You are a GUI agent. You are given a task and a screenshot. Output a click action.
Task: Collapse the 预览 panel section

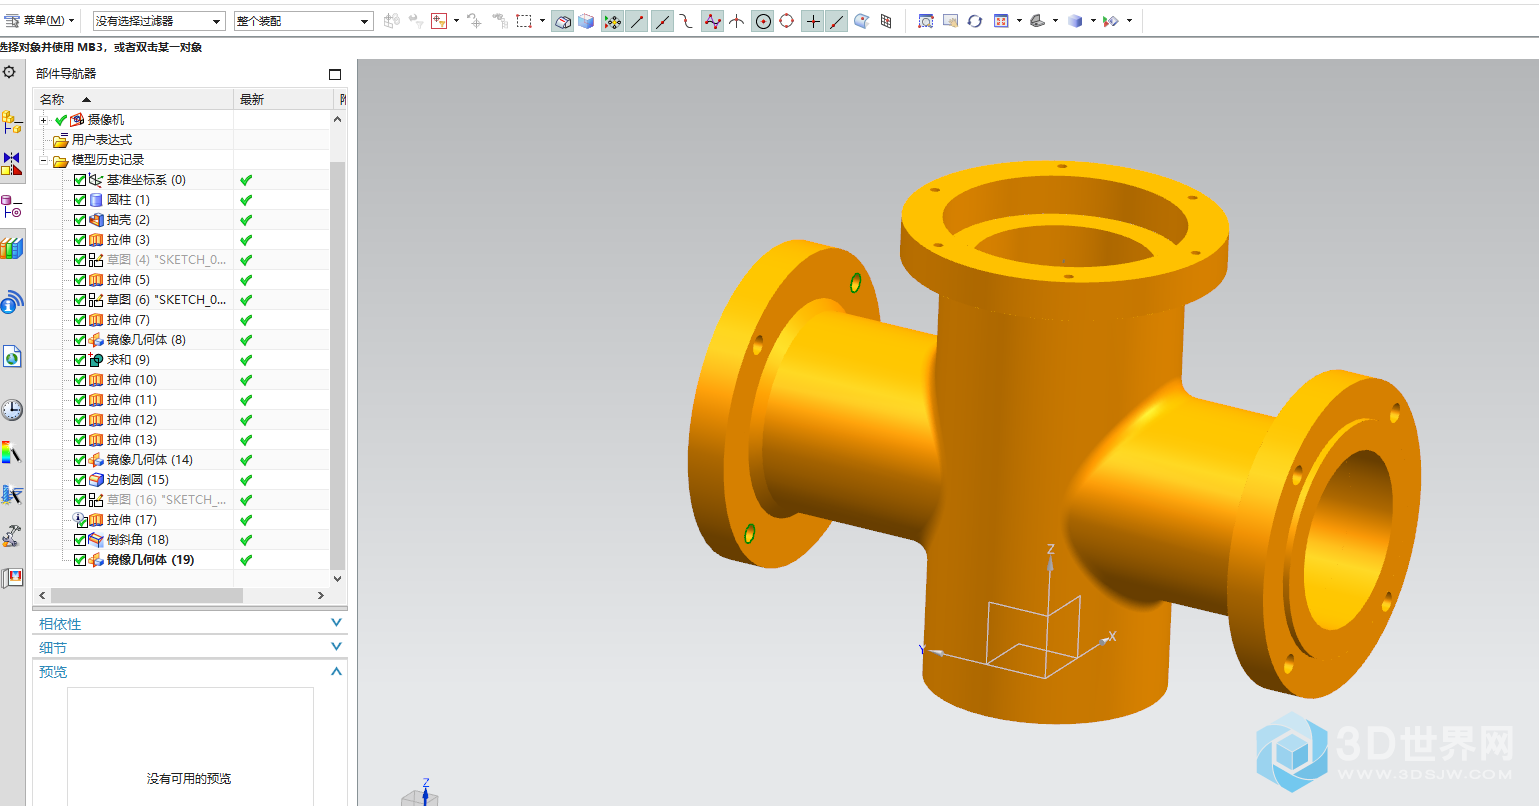point(336,671)
